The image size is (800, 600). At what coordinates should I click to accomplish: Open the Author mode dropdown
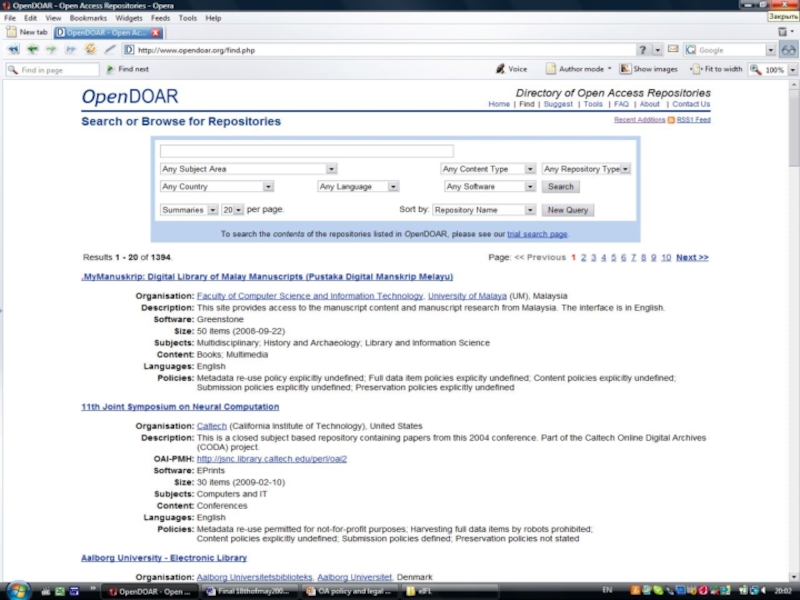[579, 69]
